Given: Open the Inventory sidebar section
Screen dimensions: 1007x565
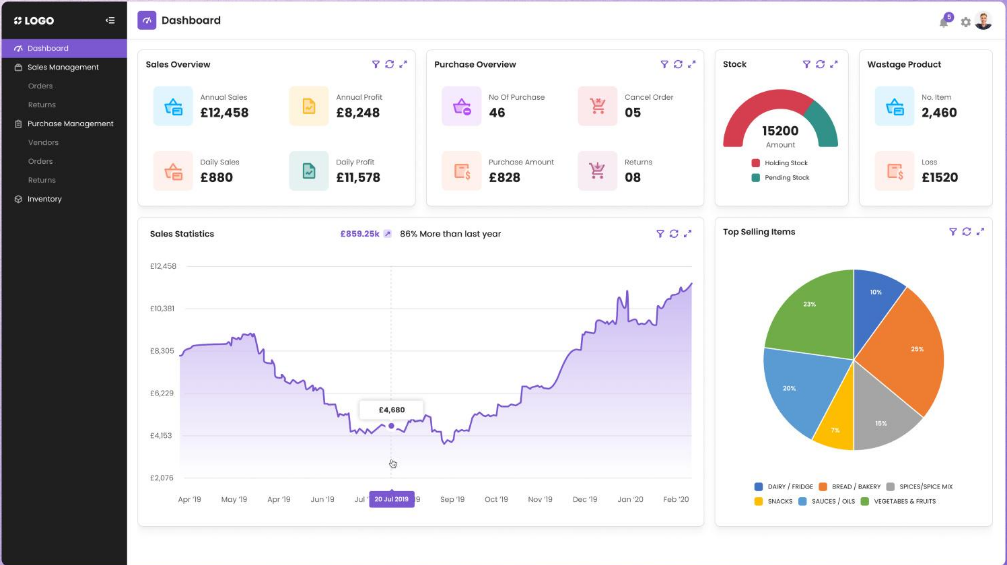Looking at the screenshot, I should [43, 199].
